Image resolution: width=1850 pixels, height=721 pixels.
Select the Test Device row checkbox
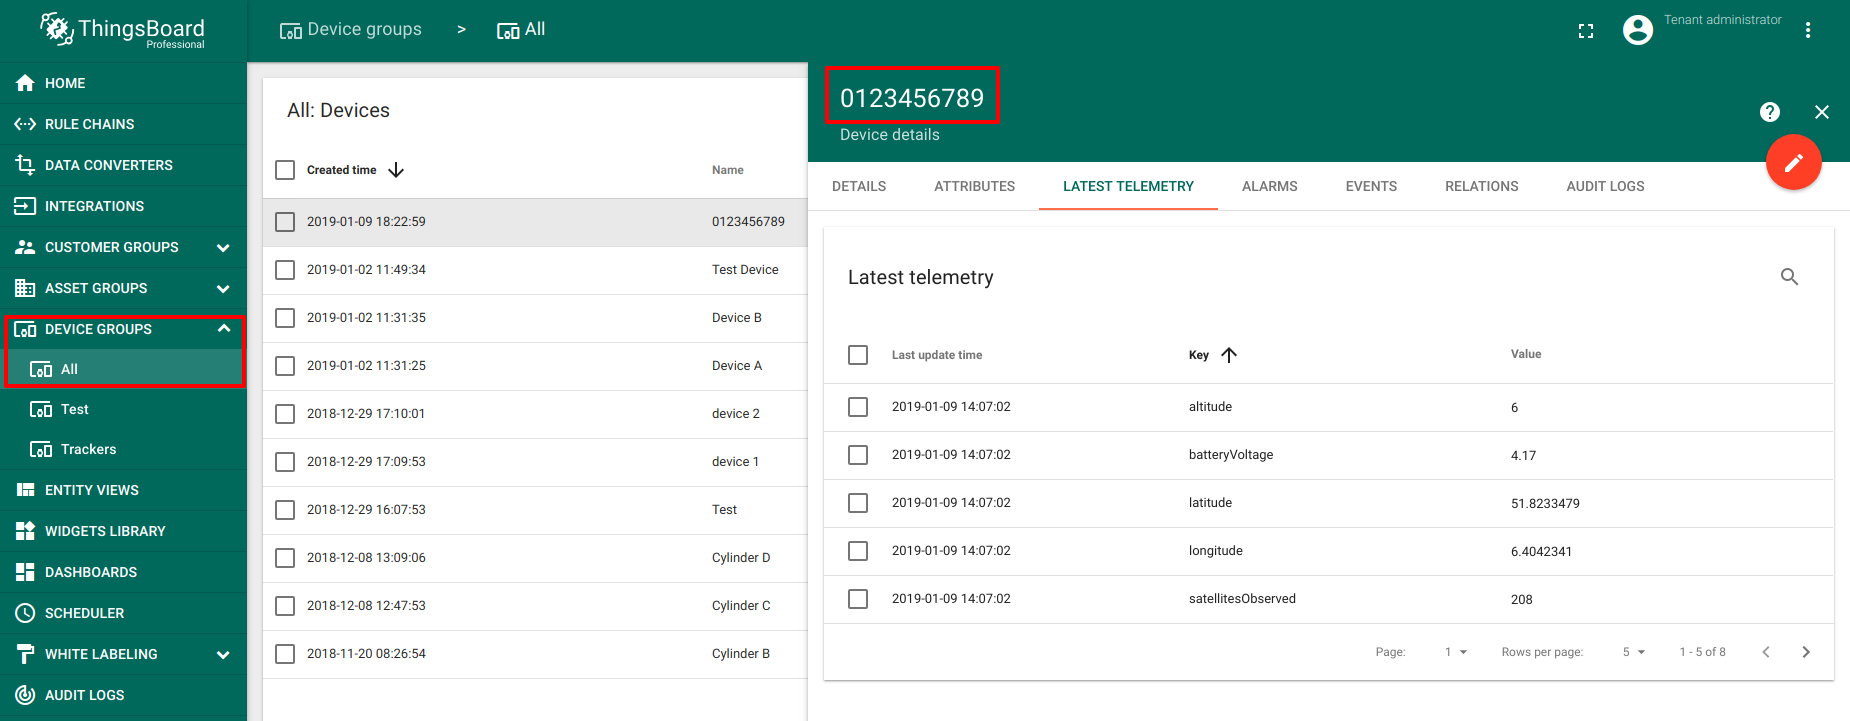coord(285,270)
